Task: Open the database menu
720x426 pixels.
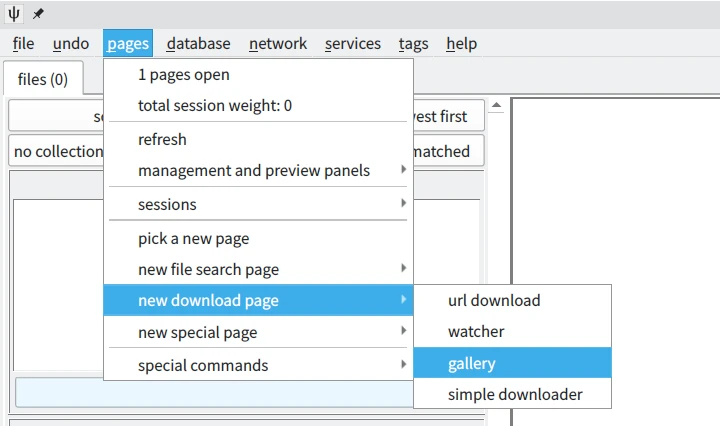Action: click(x=198, y=43)
